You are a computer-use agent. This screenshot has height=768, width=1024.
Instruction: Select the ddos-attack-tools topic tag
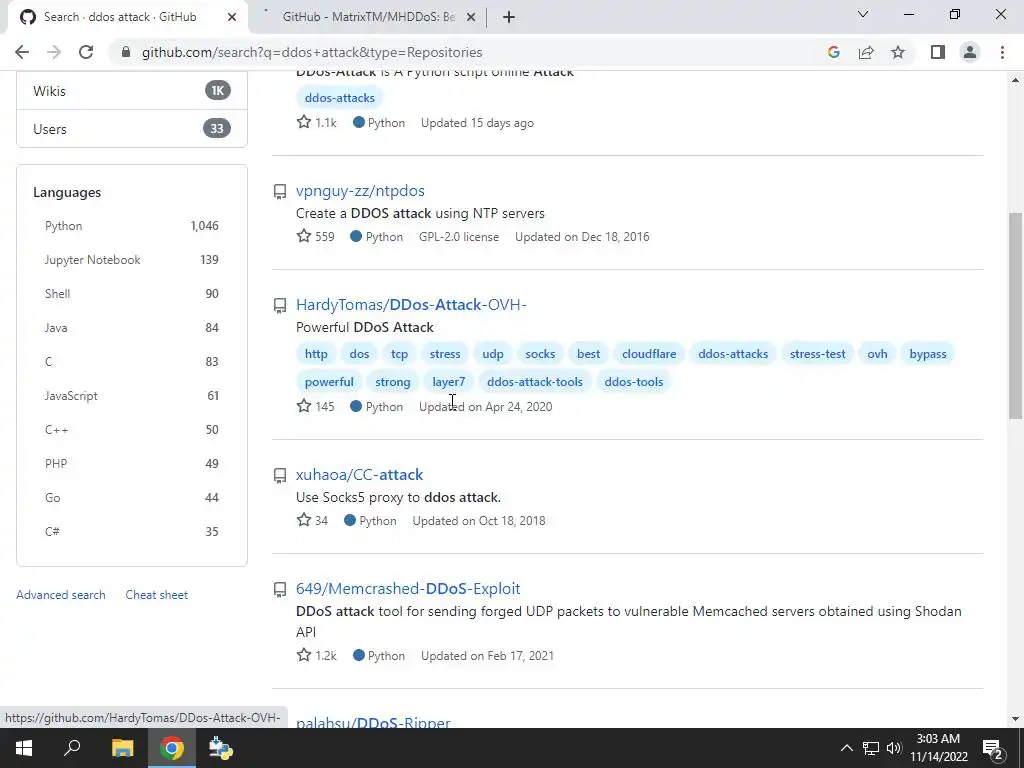[x=534, y=382]
